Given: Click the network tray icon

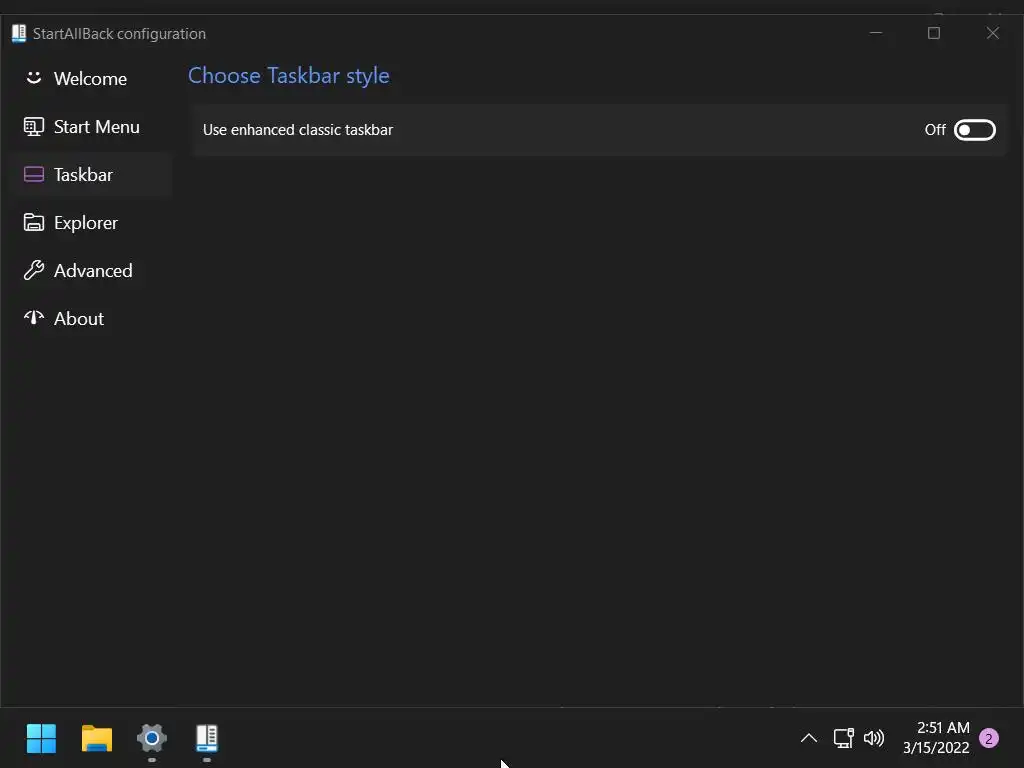Looking at the screenshot, I should [843, 739].
